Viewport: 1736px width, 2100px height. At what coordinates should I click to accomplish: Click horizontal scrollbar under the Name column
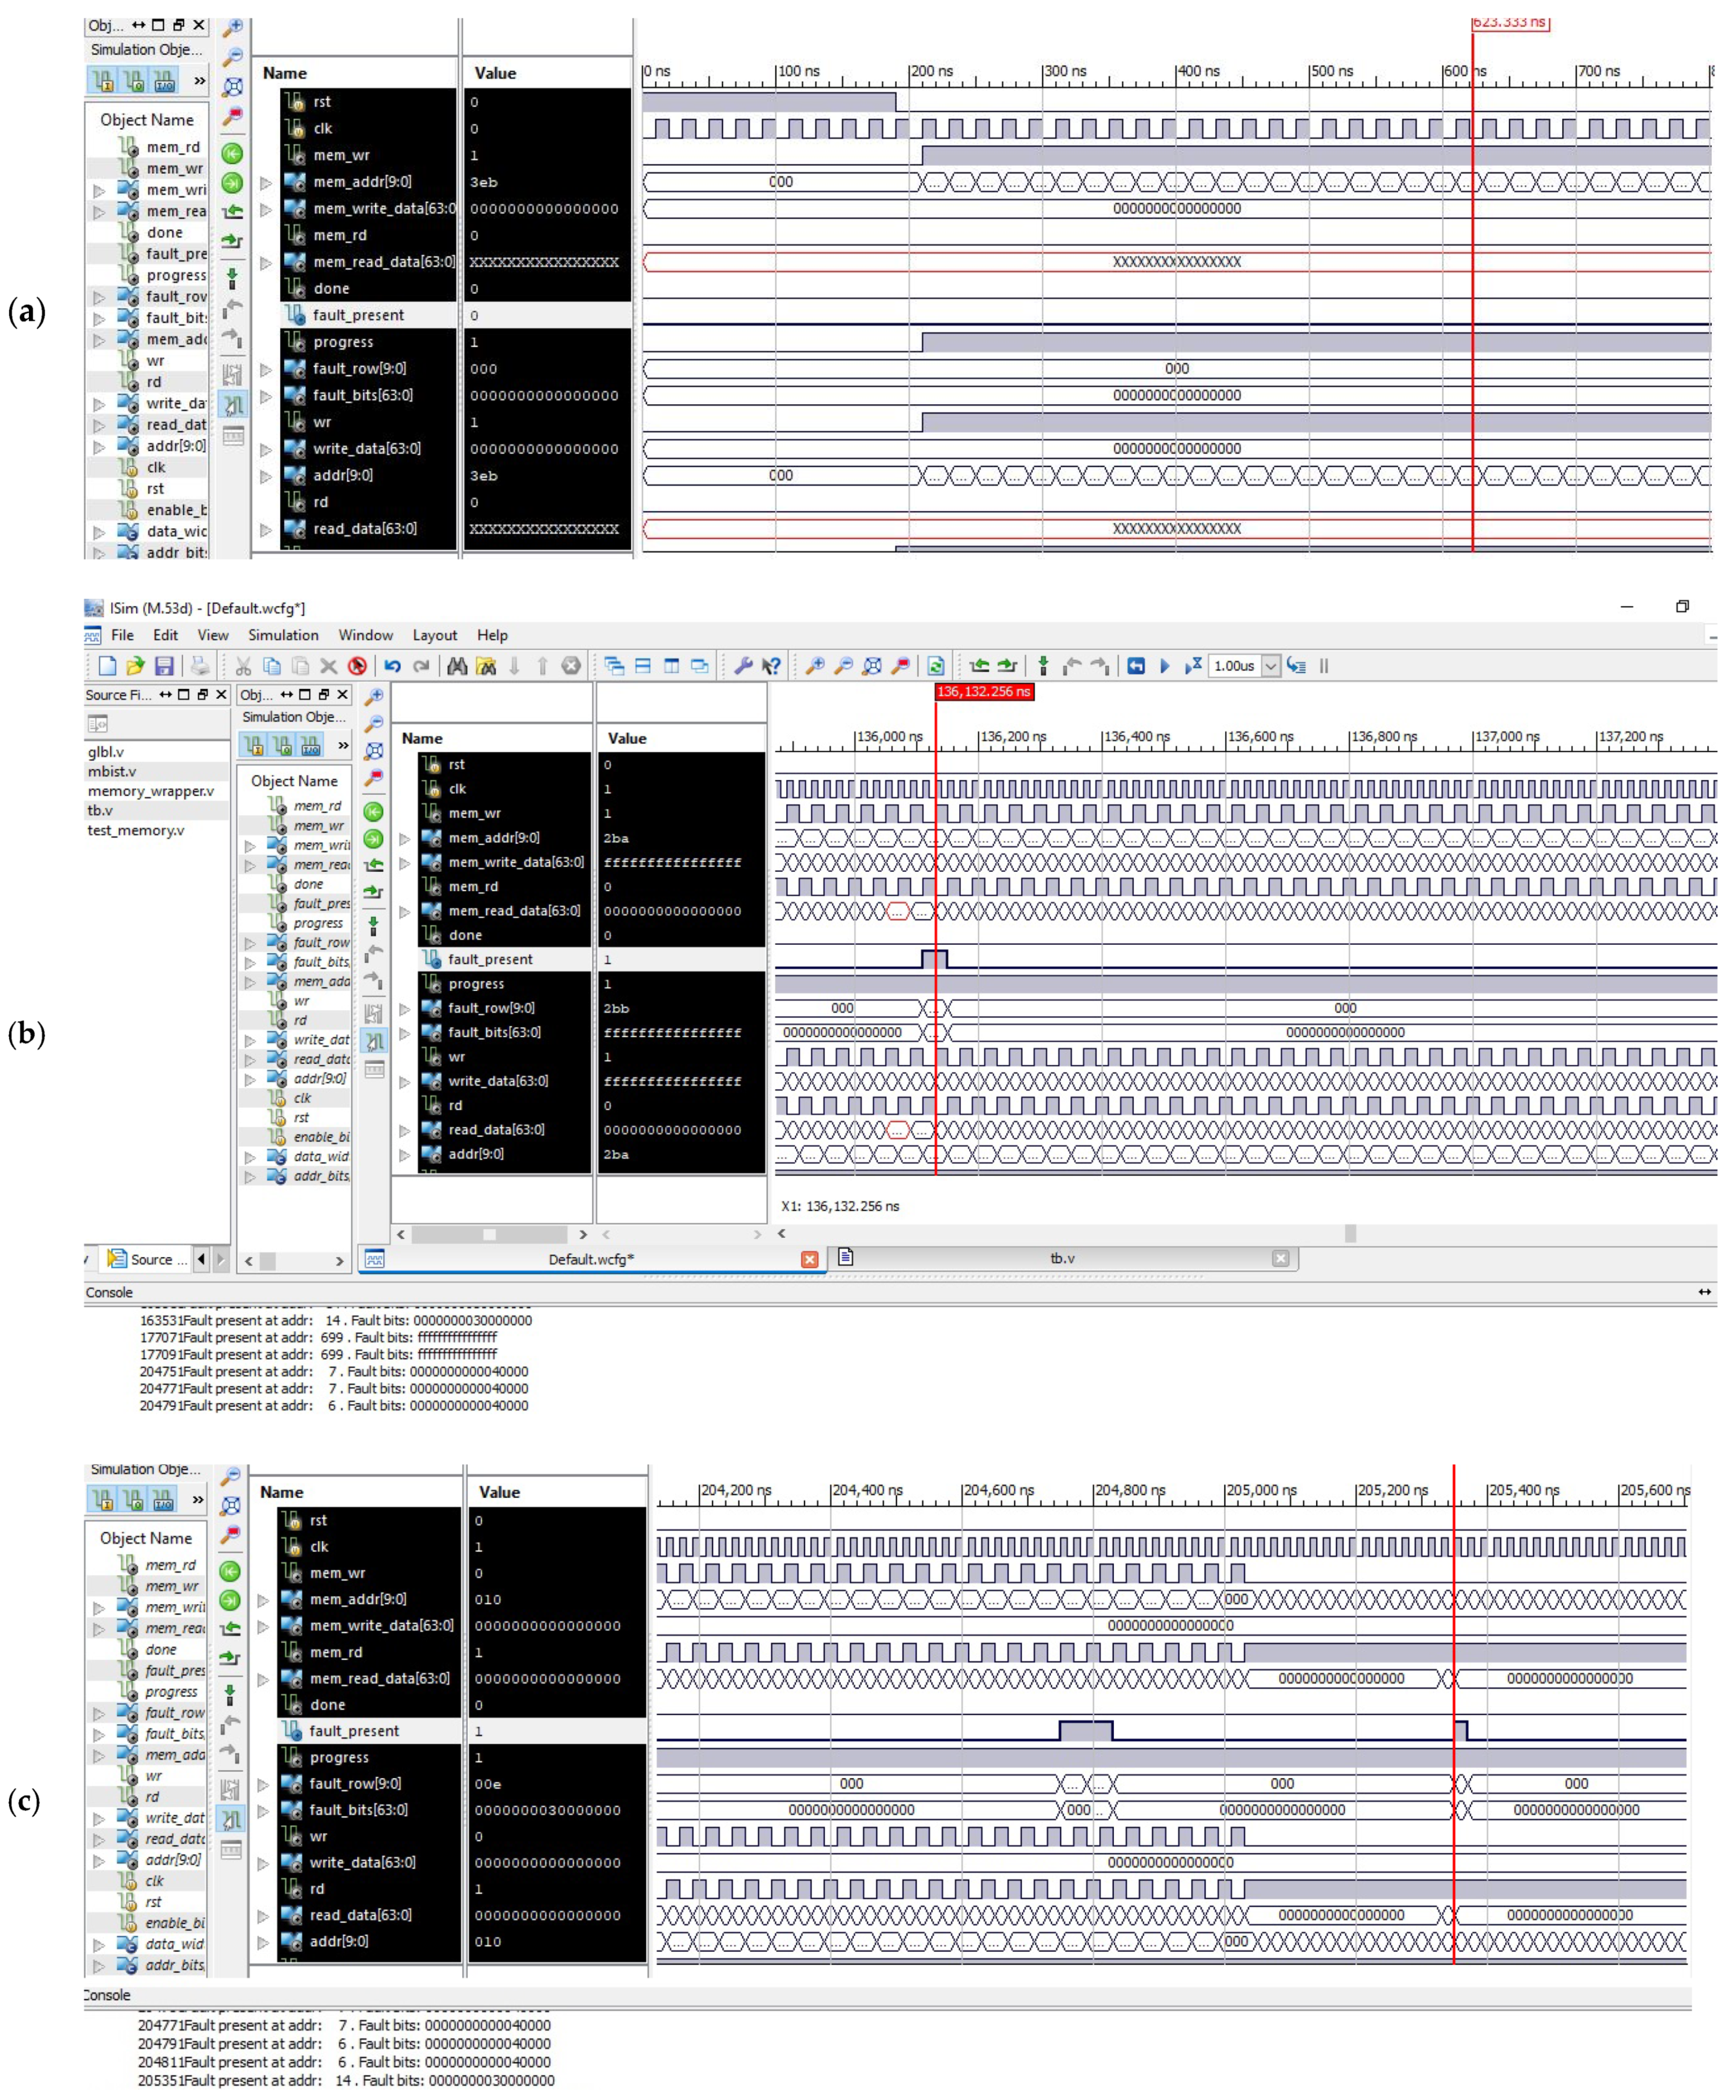[x=489, y=1235]
